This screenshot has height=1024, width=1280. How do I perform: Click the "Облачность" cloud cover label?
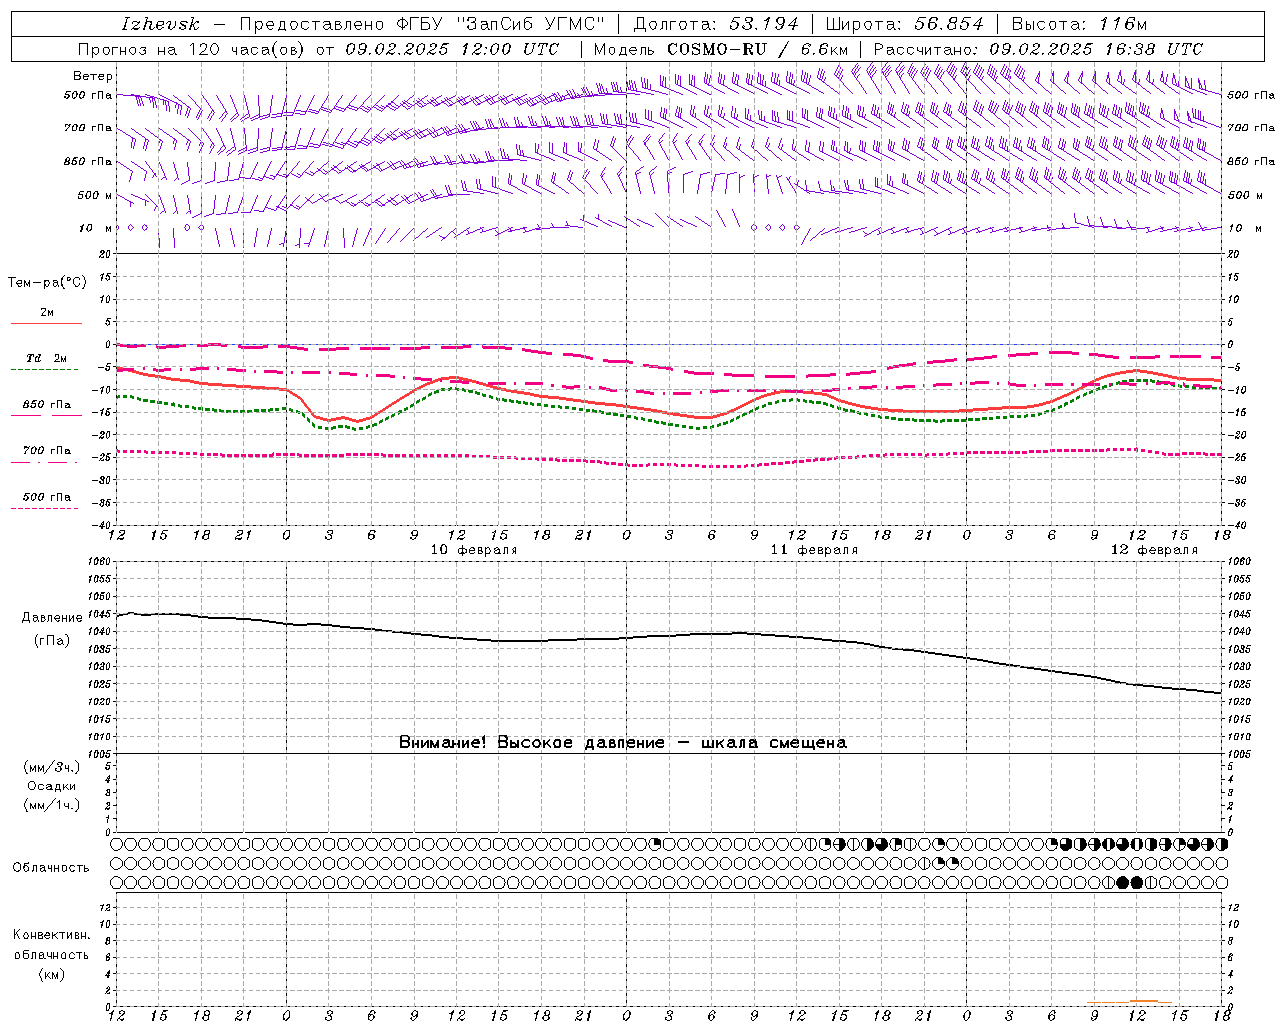51,867
